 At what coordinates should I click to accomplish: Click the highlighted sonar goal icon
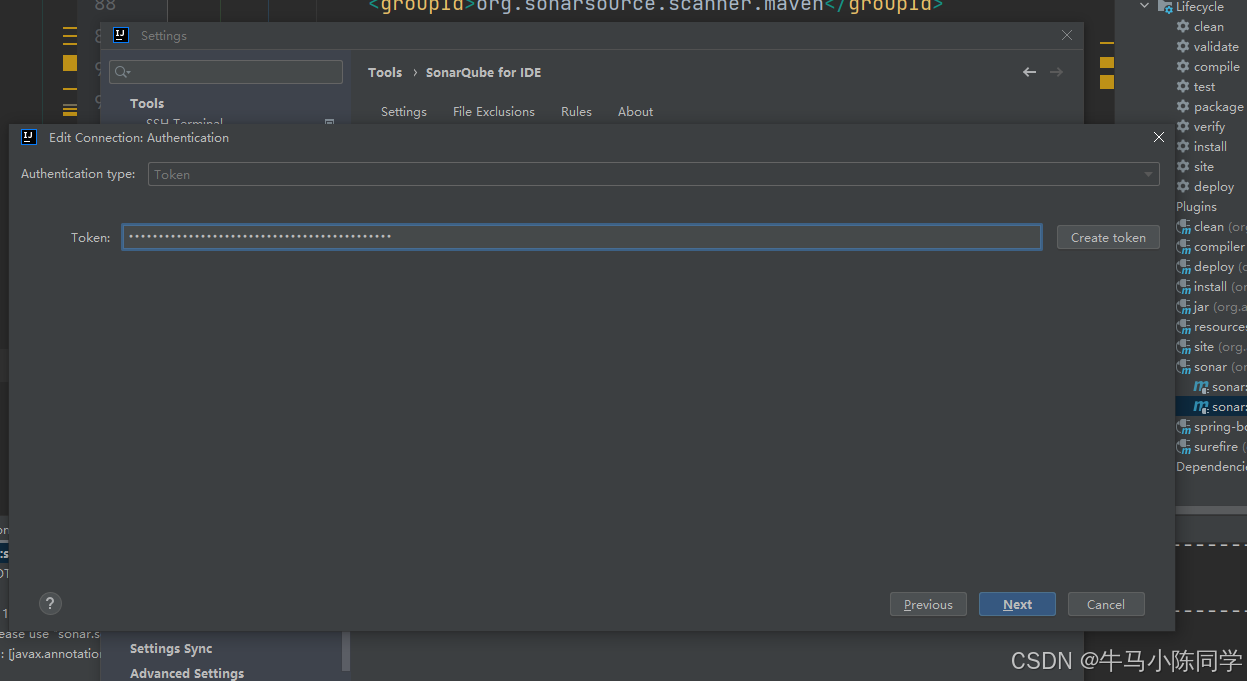coord(1202,407)
